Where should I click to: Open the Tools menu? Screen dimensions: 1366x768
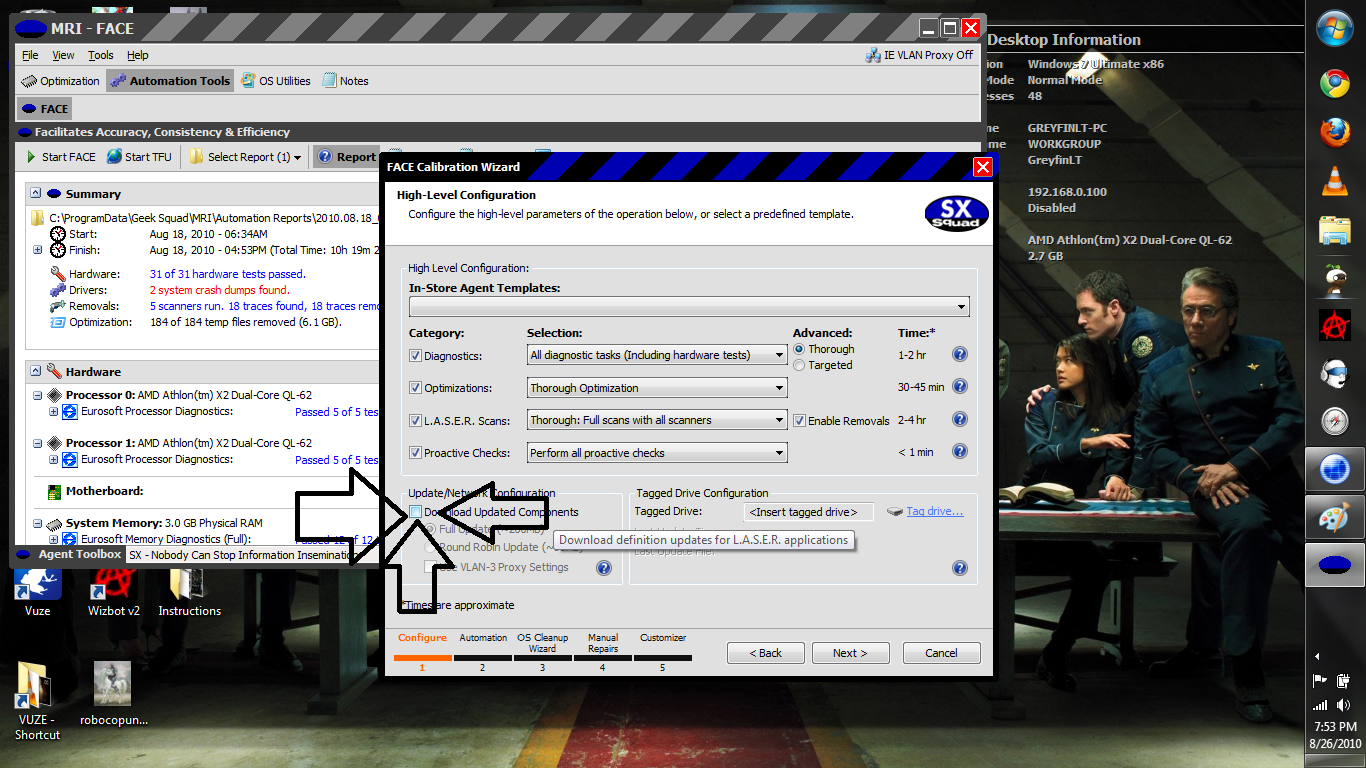tap(101, 55)
